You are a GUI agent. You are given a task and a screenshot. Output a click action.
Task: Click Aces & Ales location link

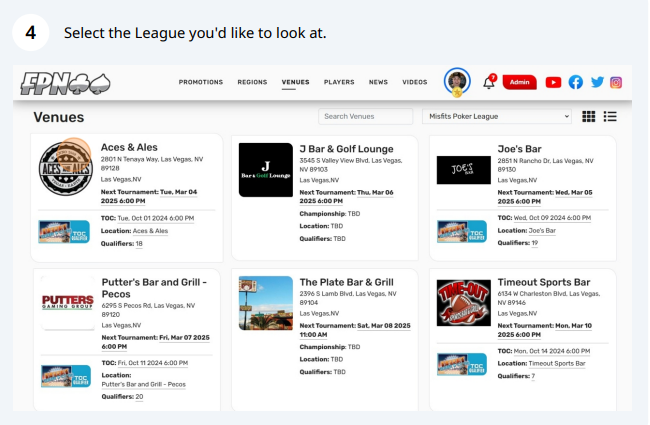click(150, 231)
